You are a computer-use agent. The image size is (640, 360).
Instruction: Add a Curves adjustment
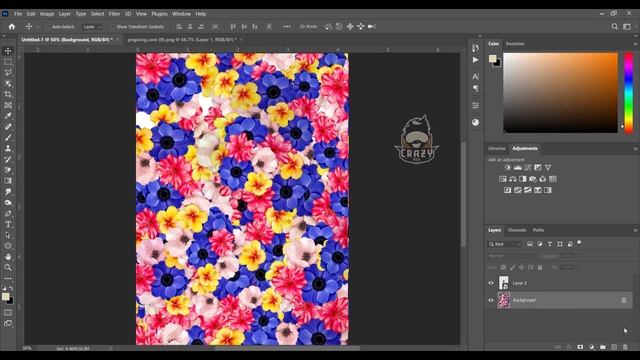pos(528,167)
